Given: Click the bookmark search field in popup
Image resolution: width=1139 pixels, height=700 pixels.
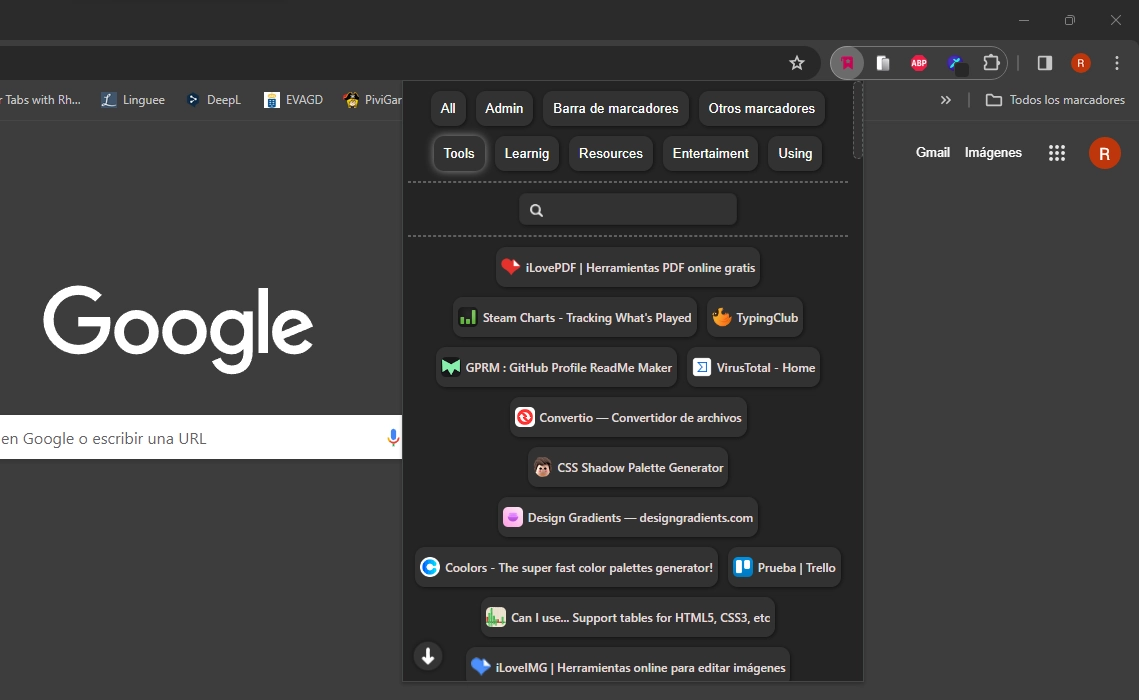Looking at the screenshot, I should [628, 210].
